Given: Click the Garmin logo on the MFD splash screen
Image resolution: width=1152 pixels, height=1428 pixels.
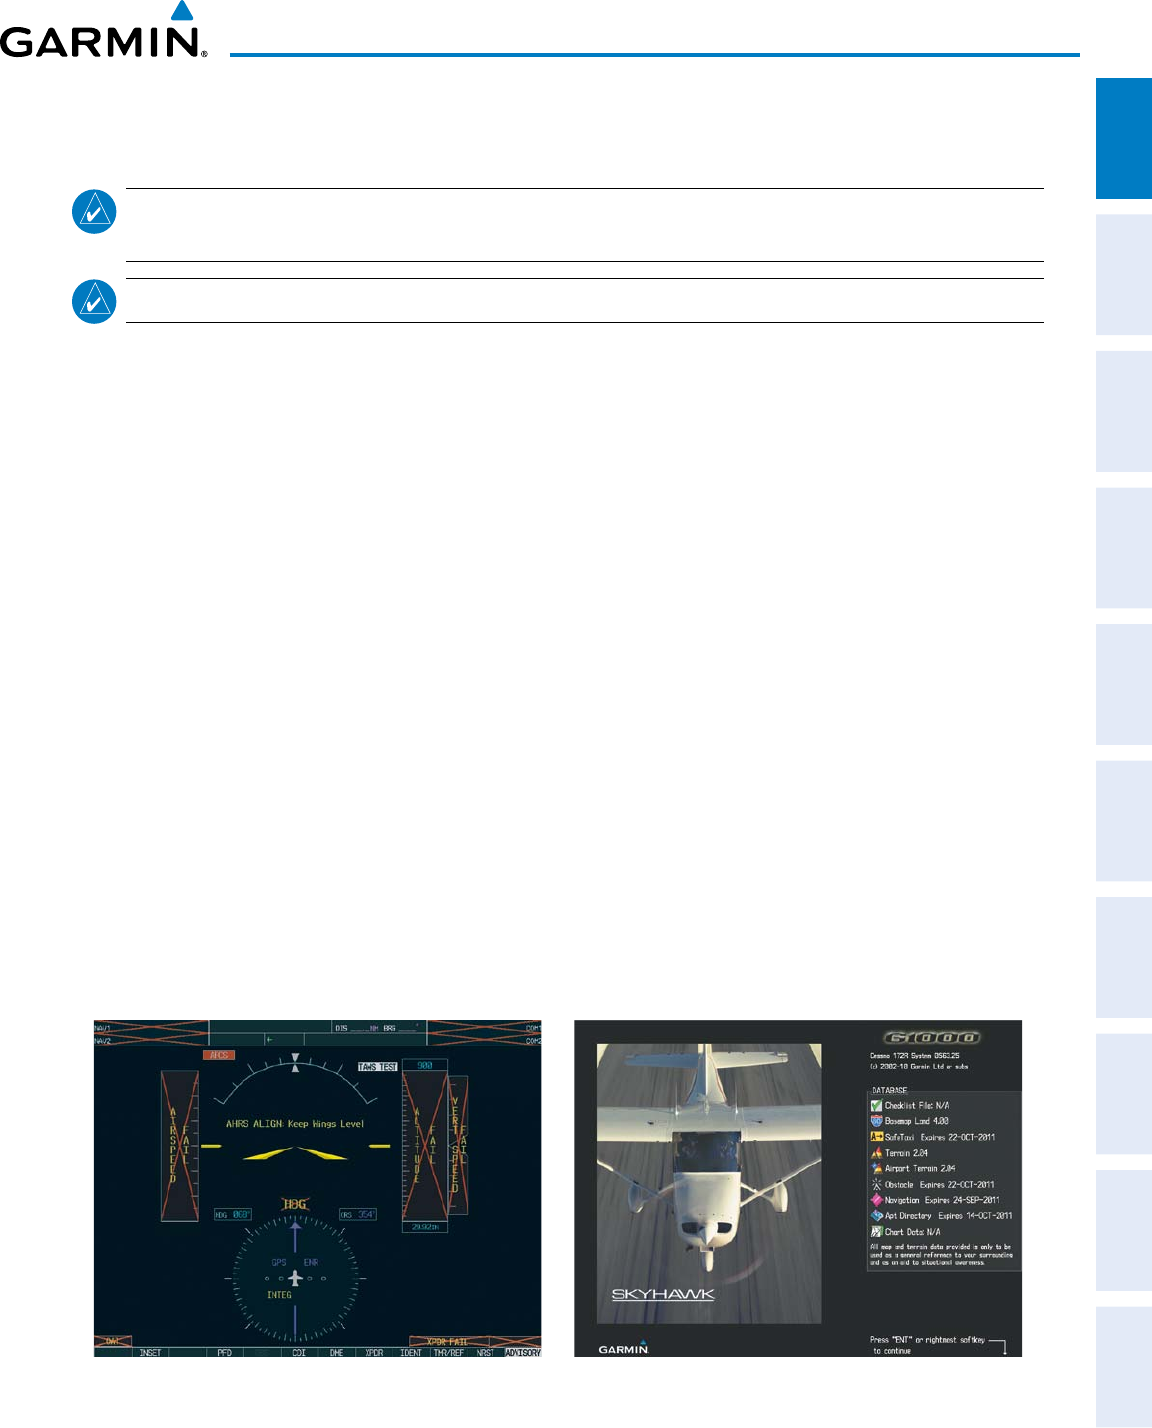Looking at the screenshot, I should [624, 1347].
